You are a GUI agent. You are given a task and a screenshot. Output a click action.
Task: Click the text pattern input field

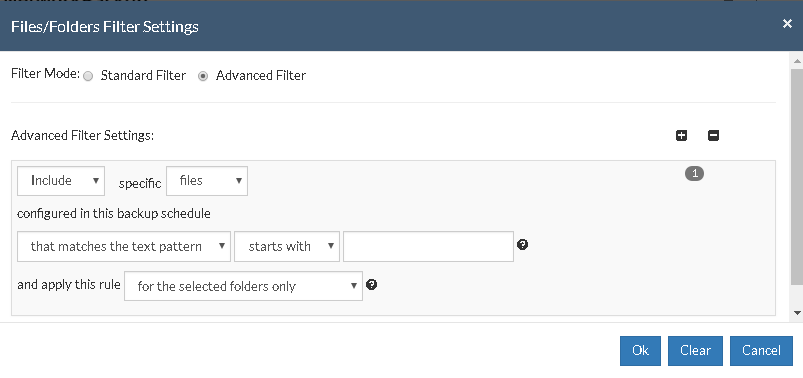pos(428,246)
